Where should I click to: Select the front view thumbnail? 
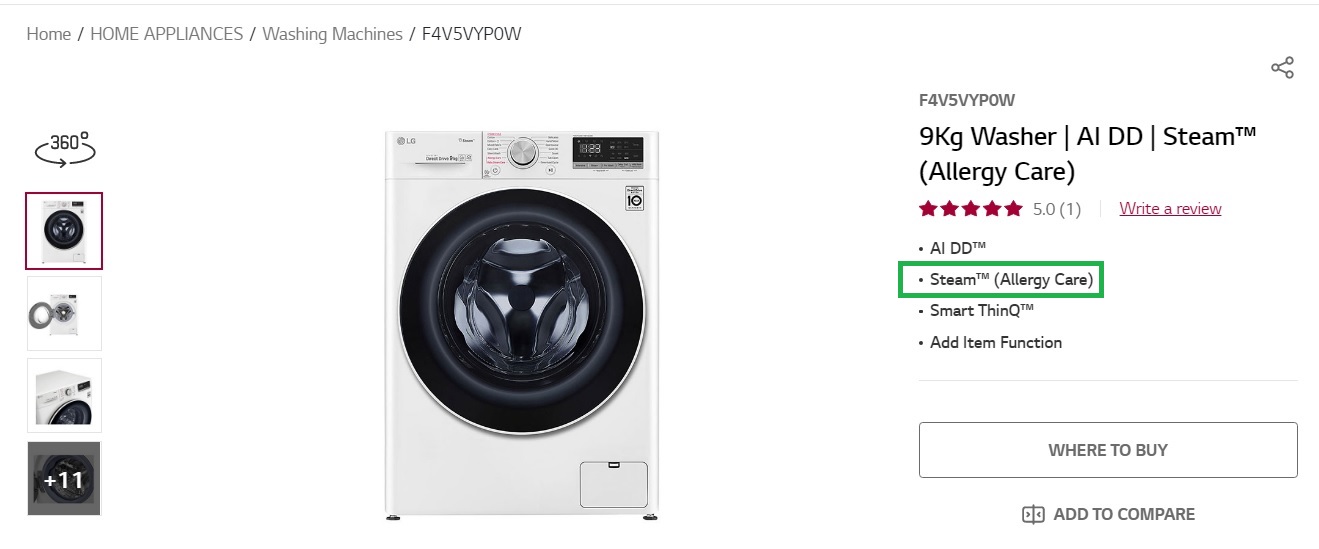click(x=64, y=231)
